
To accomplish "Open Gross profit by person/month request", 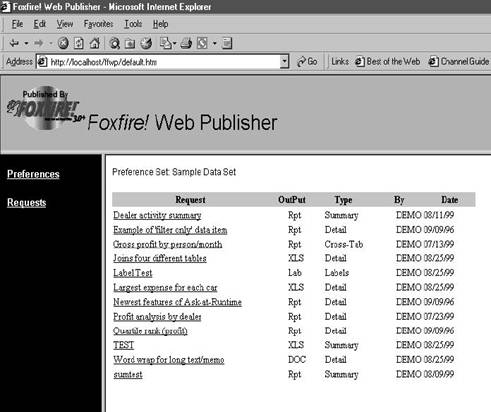I will point(167,244).
